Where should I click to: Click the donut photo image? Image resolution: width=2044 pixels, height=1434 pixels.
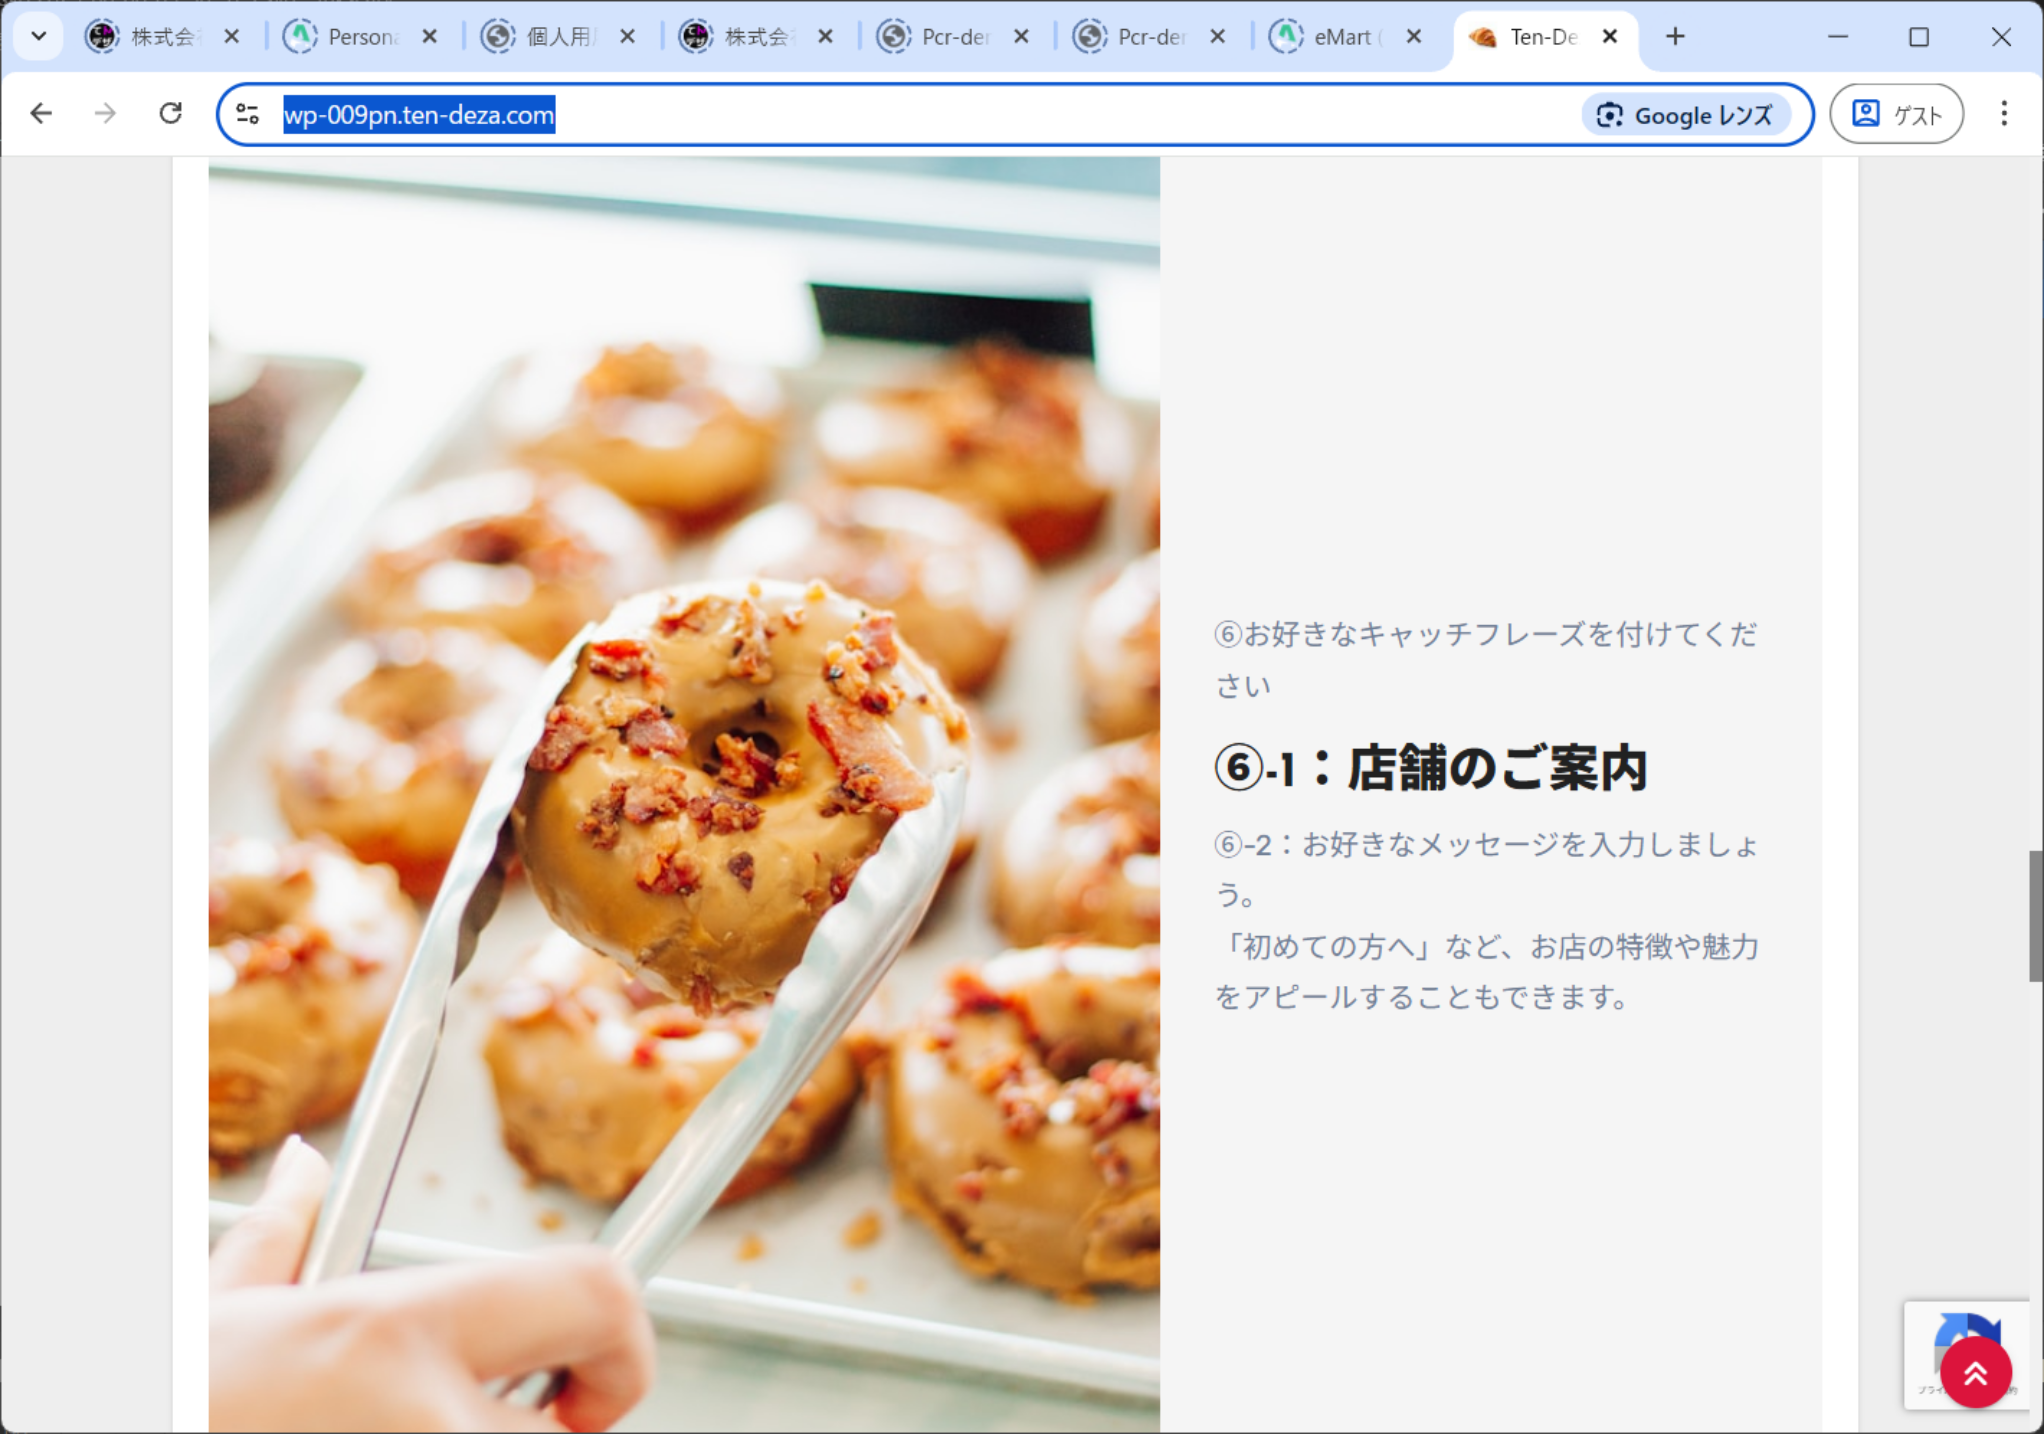coord(684,795)
